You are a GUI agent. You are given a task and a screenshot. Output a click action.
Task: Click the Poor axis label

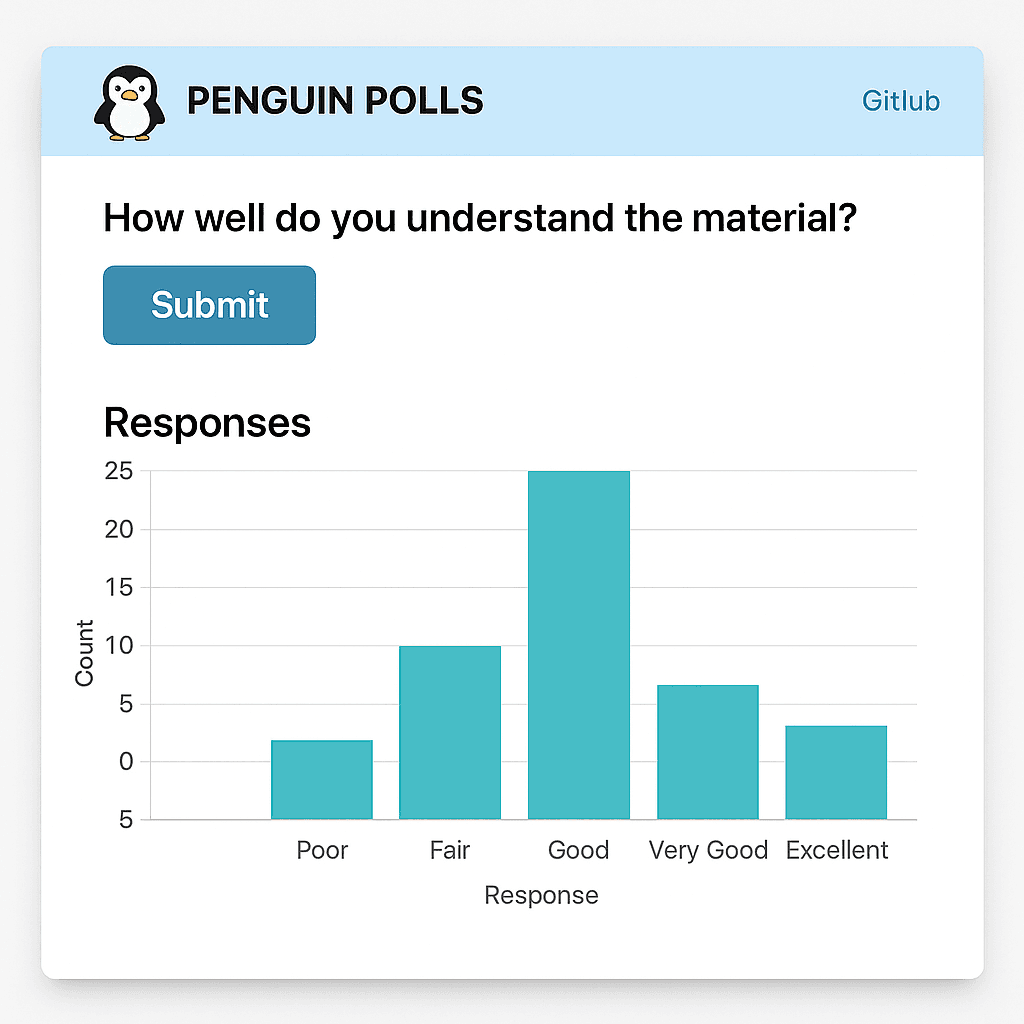click(x=322, y=850)
